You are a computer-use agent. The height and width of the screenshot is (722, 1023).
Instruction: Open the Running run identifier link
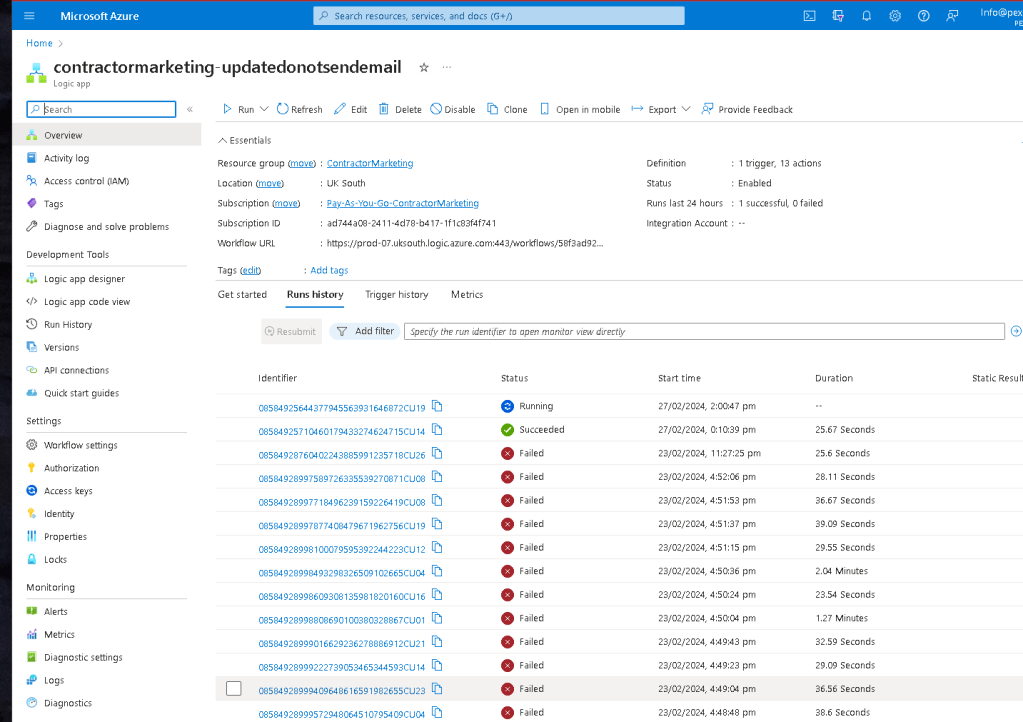point(342,408)
